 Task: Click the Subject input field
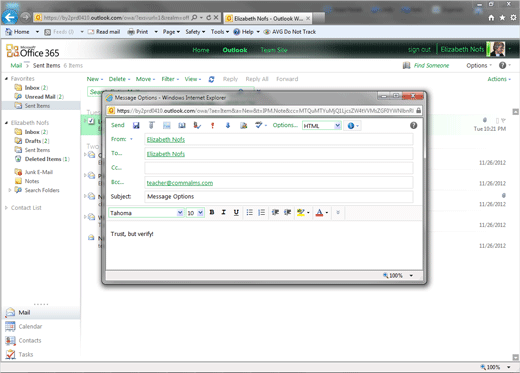point(279,197)
